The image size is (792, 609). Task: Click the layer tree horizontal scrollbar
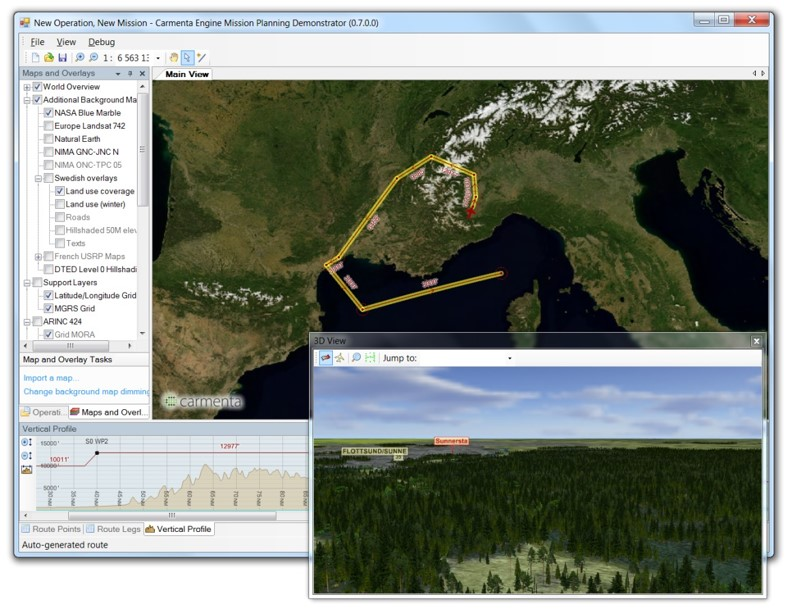pyautogui.click(x=70, y=346)
